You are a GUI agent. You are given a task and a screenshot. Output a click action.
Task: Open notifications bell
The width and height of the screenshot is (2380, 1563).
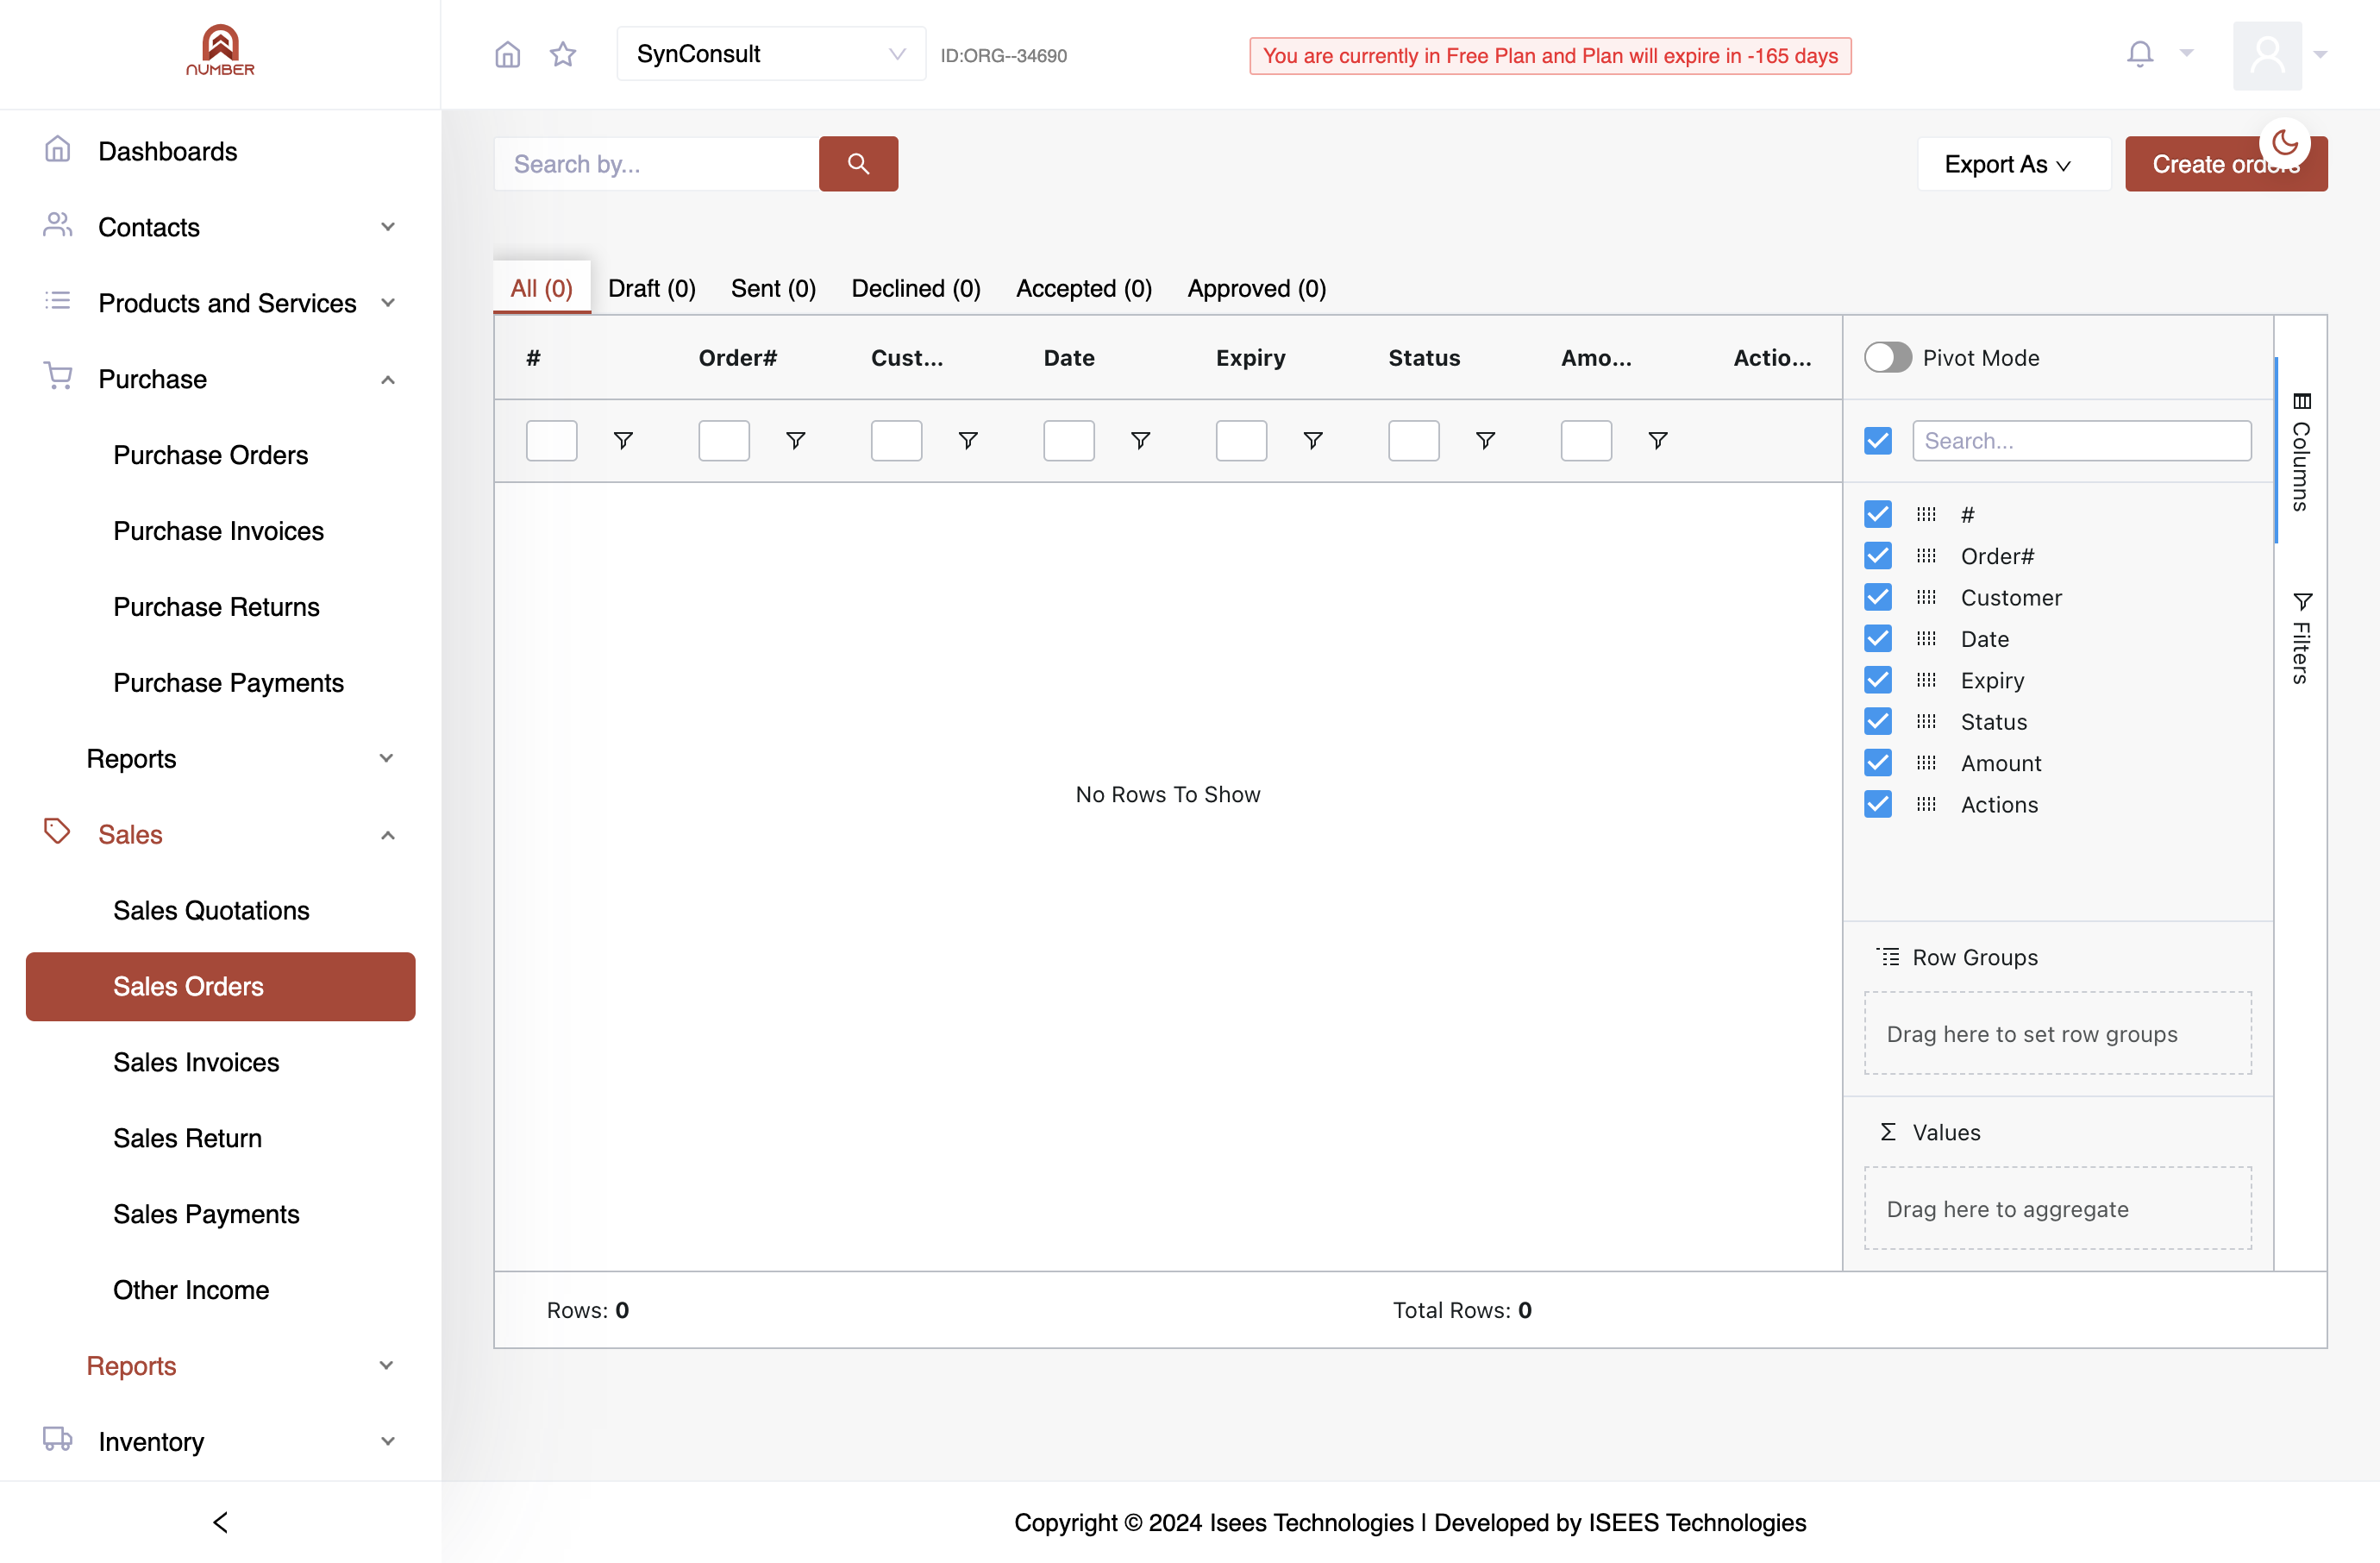pos(2140,54)
